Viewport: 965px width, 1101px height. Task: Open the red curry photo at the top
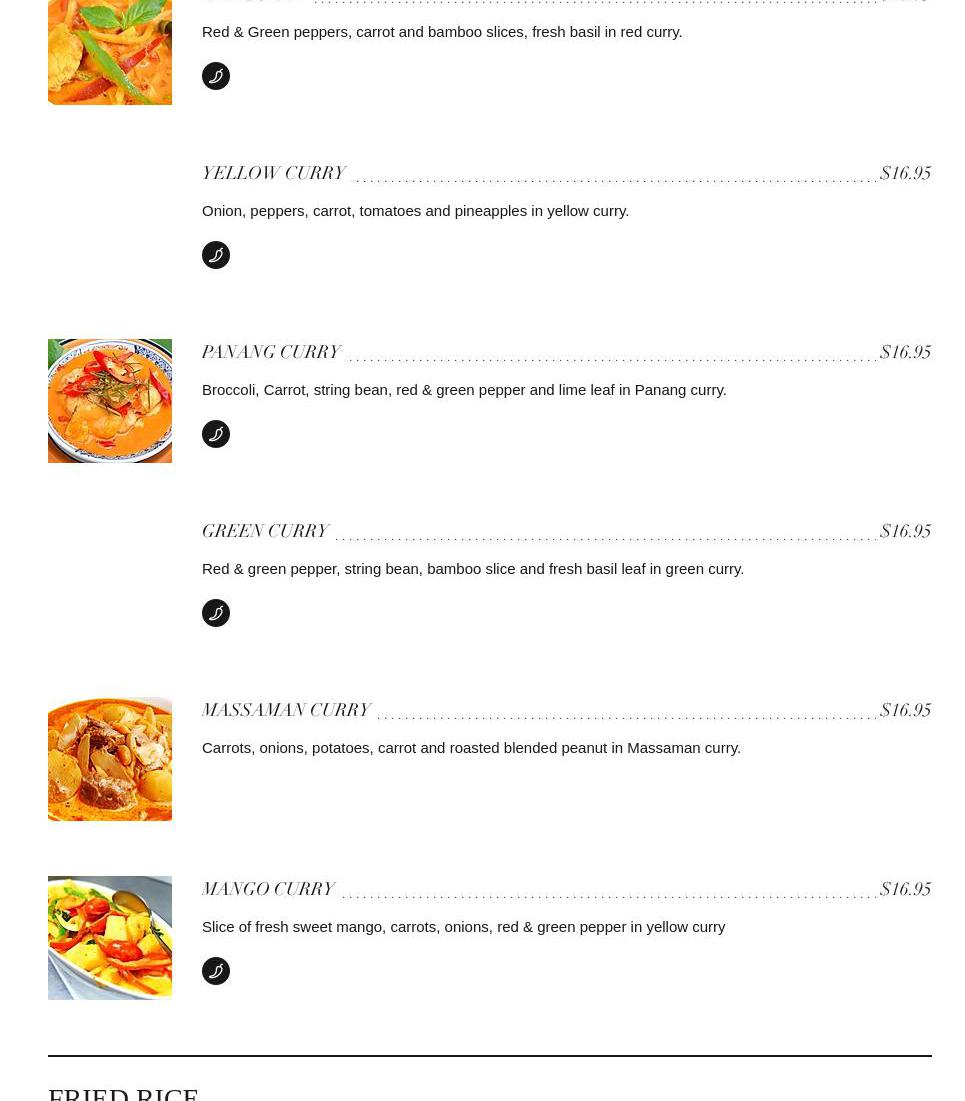click(x=110, y=52)
